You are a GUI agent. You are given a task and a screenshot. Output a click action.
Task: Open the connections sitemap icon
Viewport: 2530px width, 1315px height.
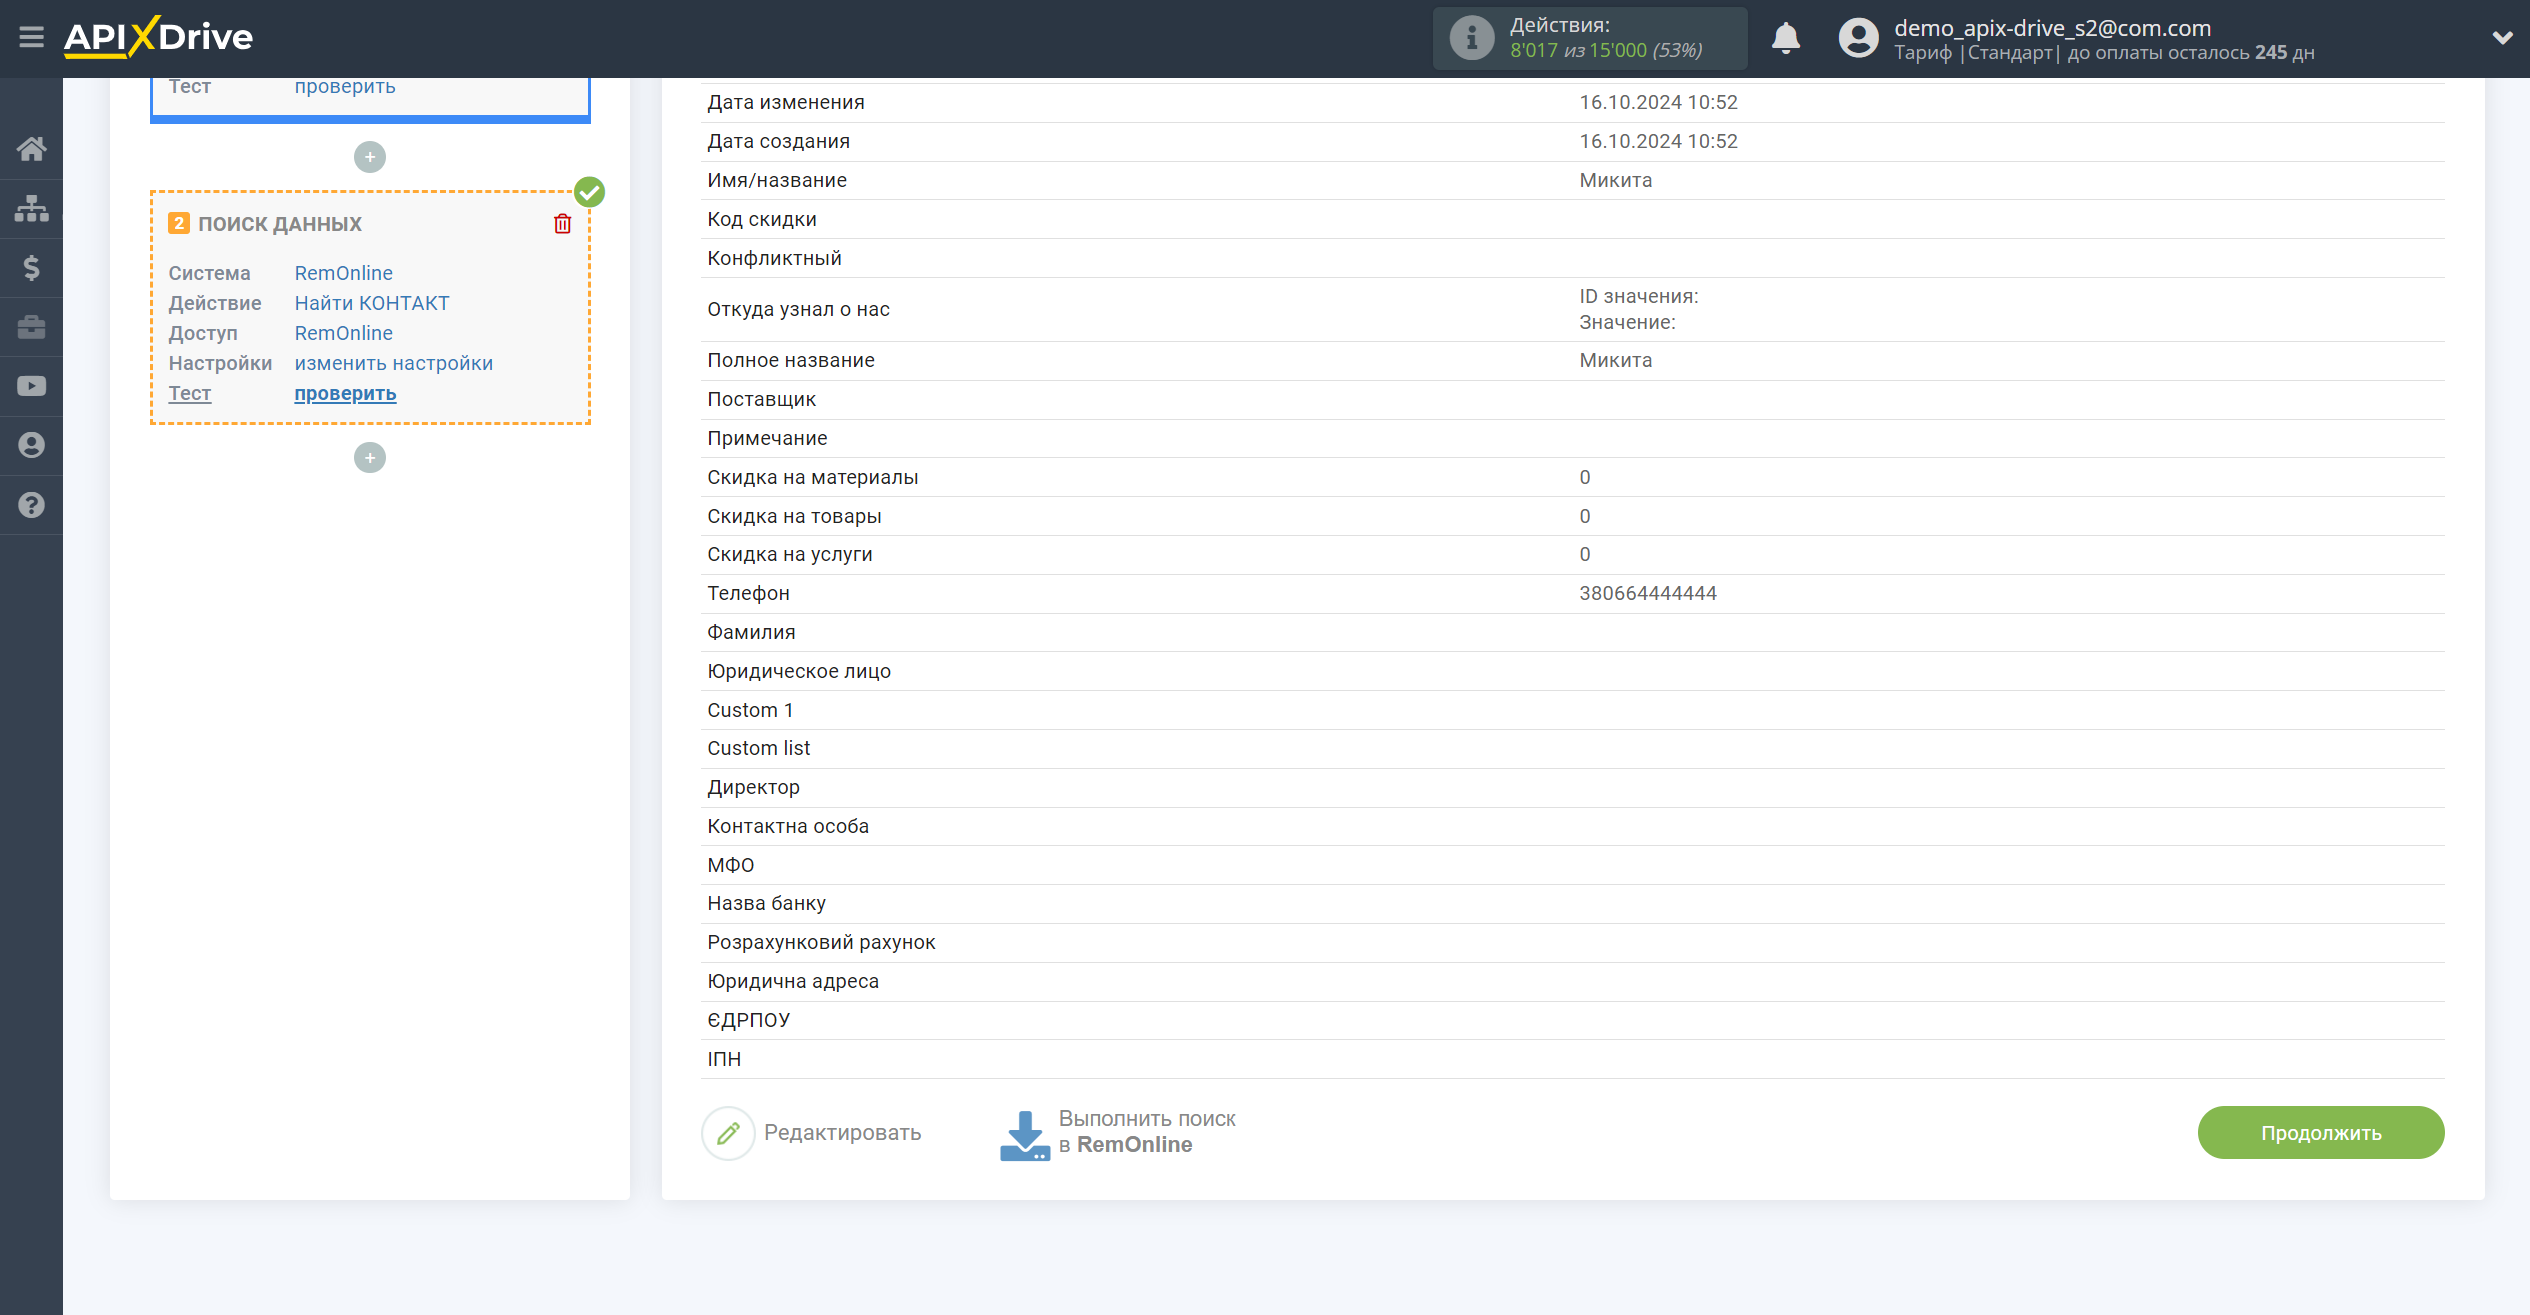(x=31, y=208)
